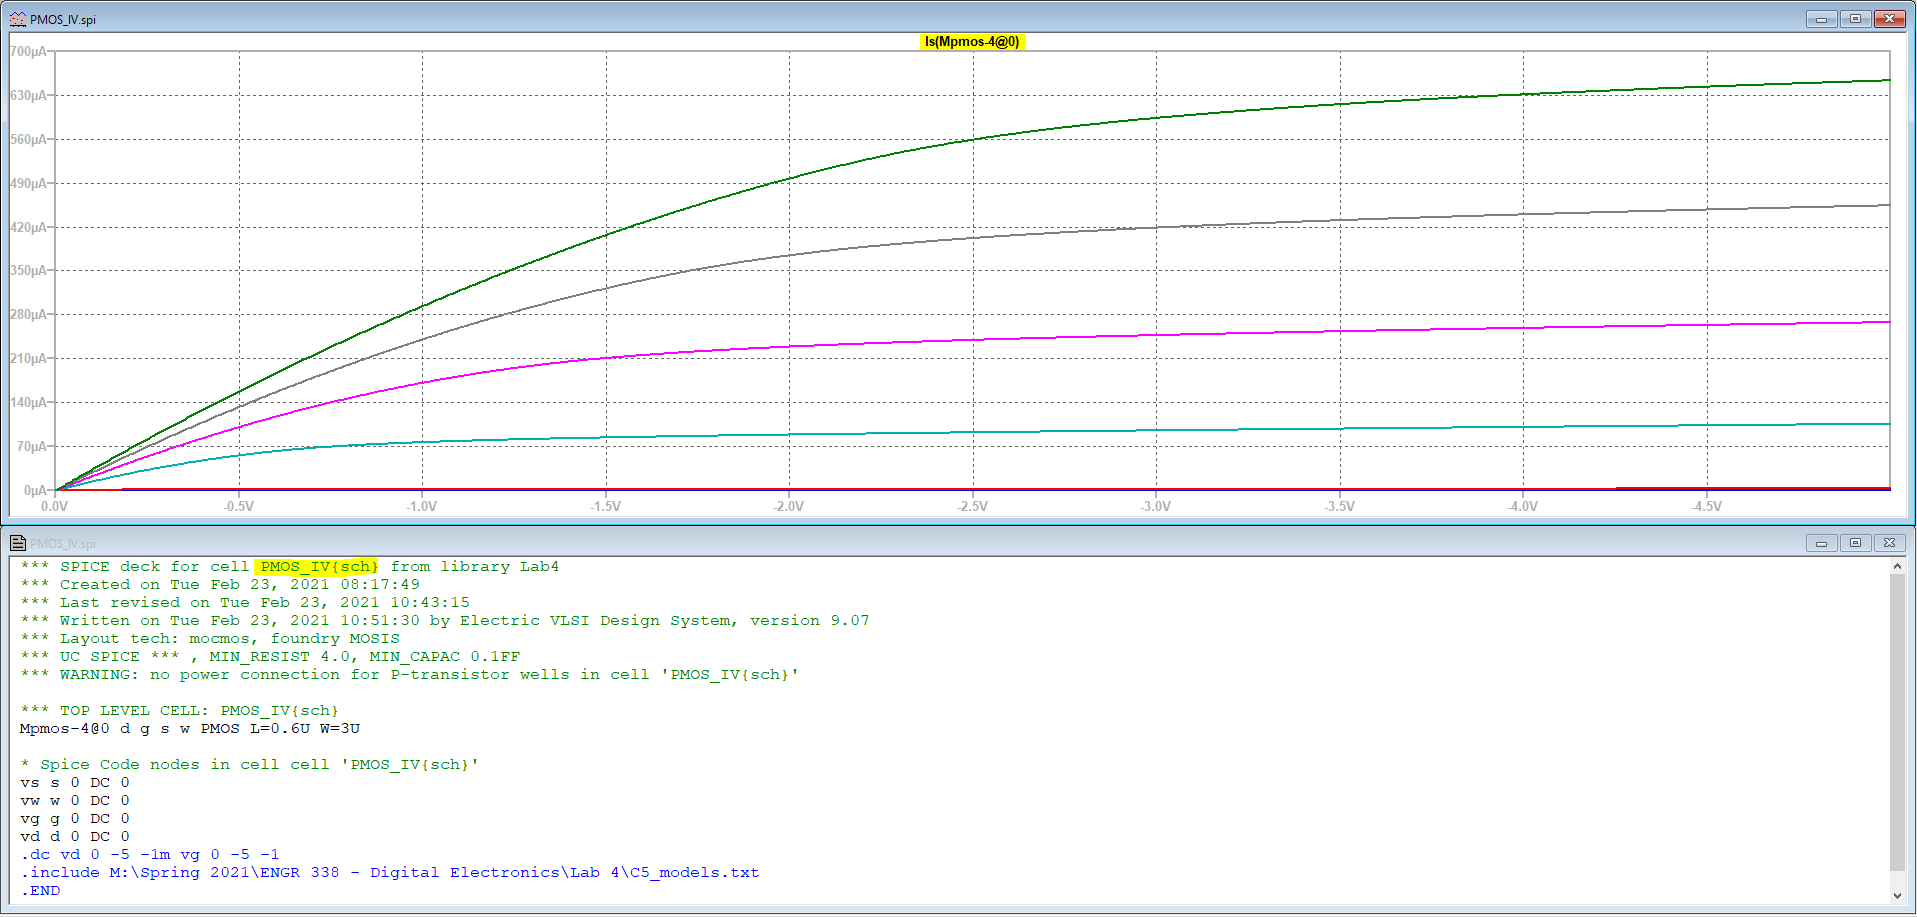1917x917 pixels.
Task: Click the netlist vertical scrollbar thumb
Action: tap(1897, 720)
